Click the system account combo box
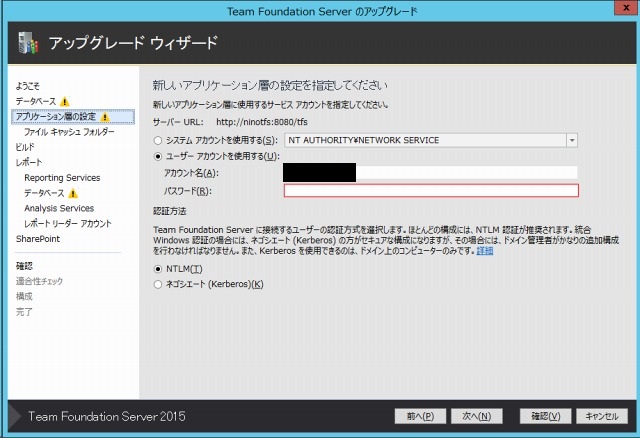Viewport: 640px width, 438px height. (431, 140)
